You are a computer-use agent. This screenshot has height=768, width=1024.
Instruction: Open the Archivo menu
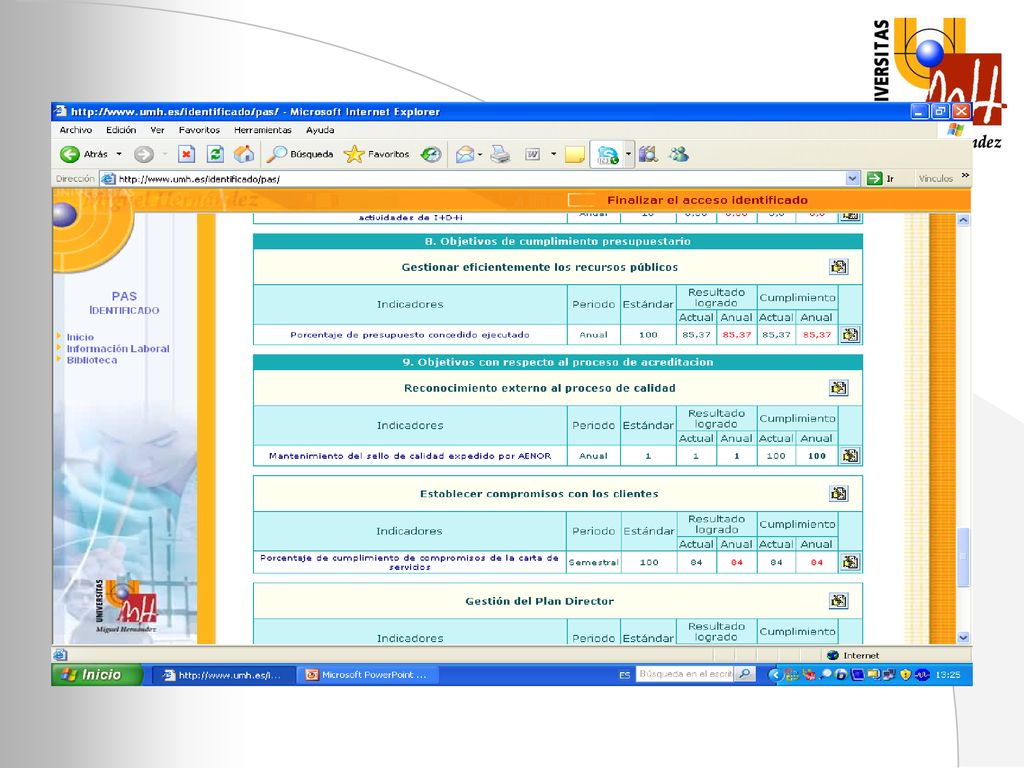(x=76, y=130)
